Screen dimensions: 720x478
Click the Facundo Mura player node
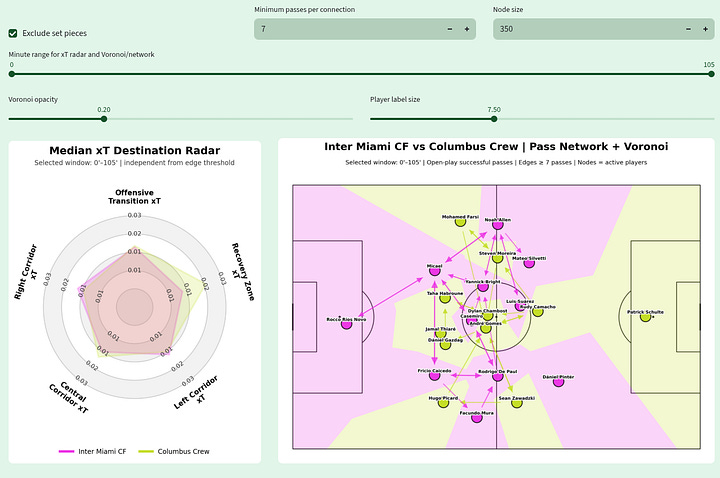(477, 418)
